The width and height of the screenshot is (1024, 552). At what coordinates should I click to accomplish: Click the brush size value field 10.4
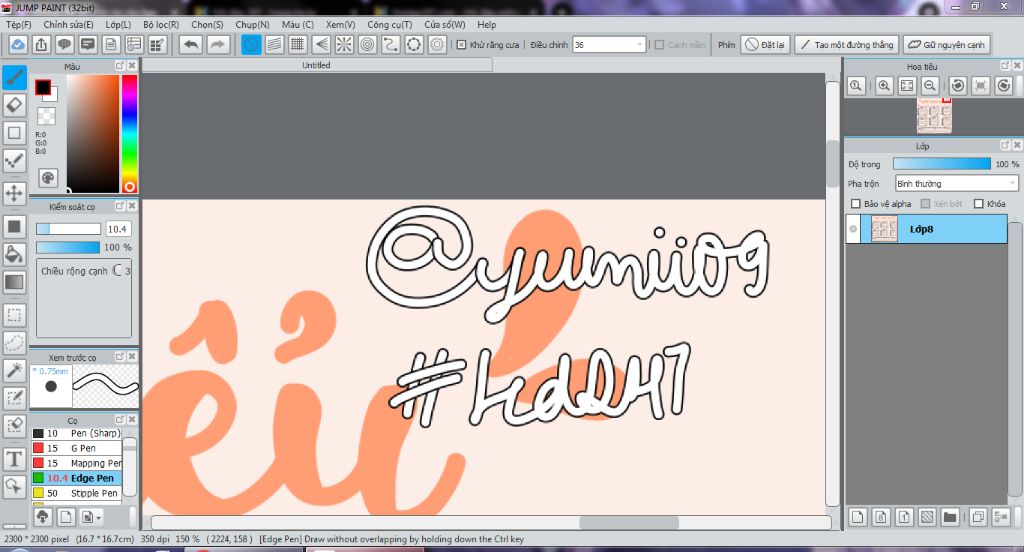tap(118, 229)
